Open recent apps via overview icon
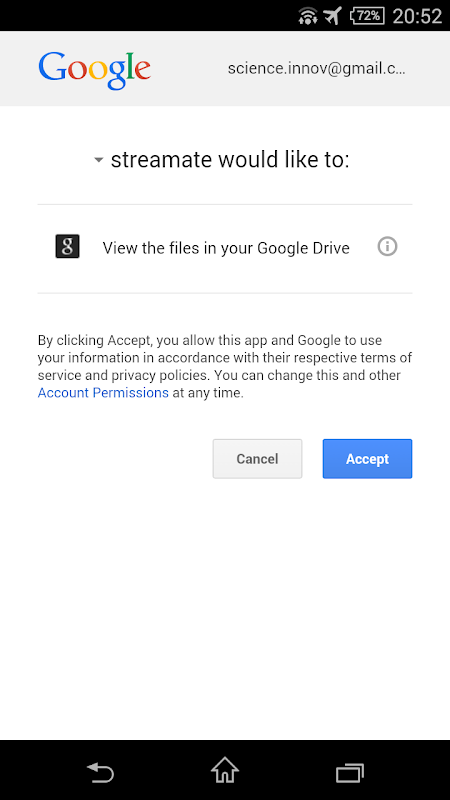The image size is (450, 800). click(350, 772)
